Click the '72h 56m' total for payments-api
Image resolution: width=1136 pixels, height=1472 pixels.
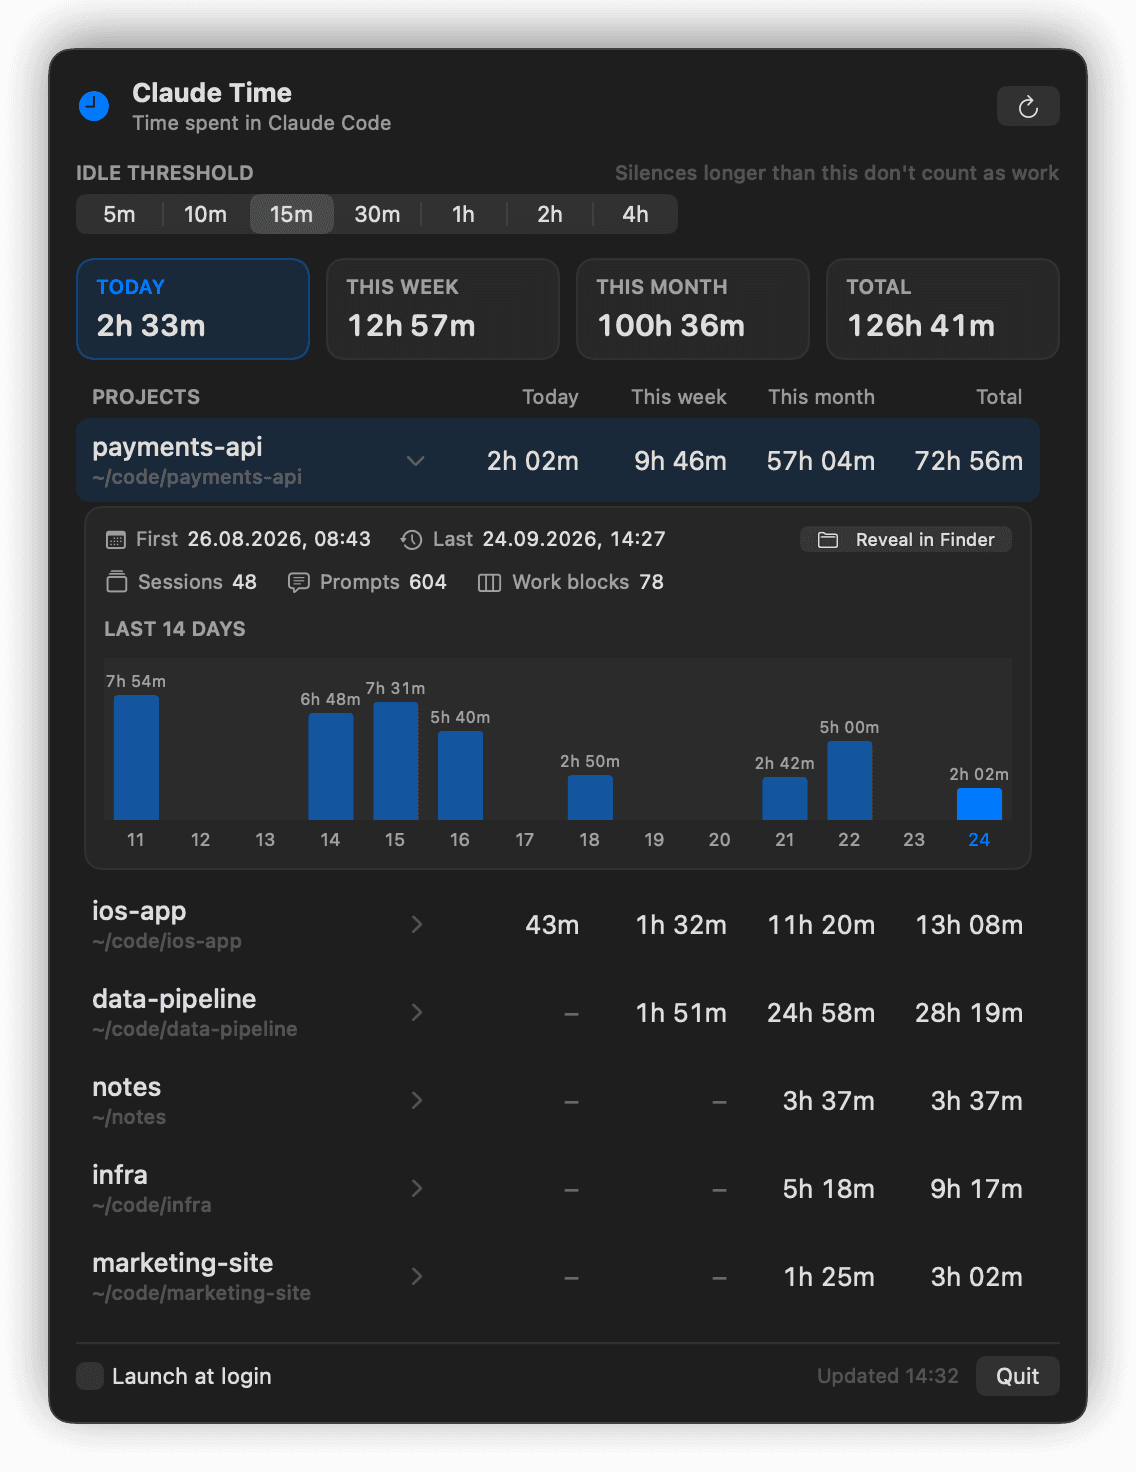968,461
